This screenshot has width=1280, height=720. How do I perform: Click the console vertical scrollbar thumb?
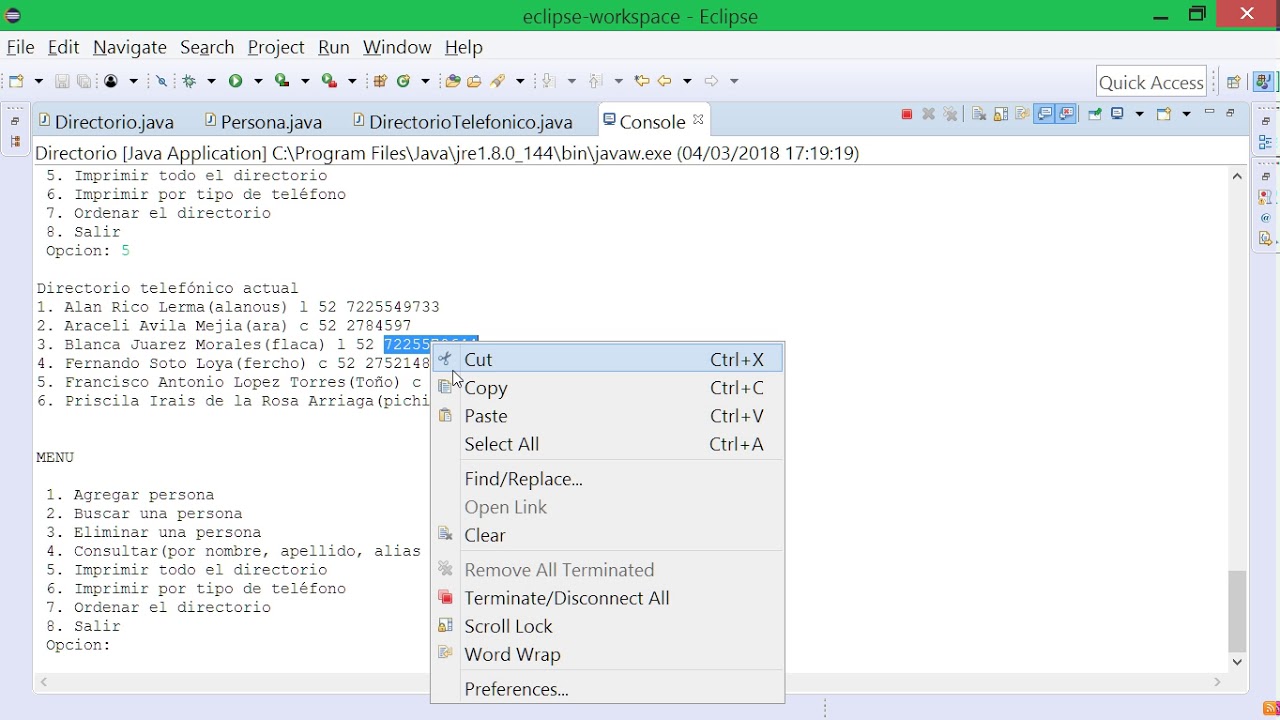pos(1237,611)
